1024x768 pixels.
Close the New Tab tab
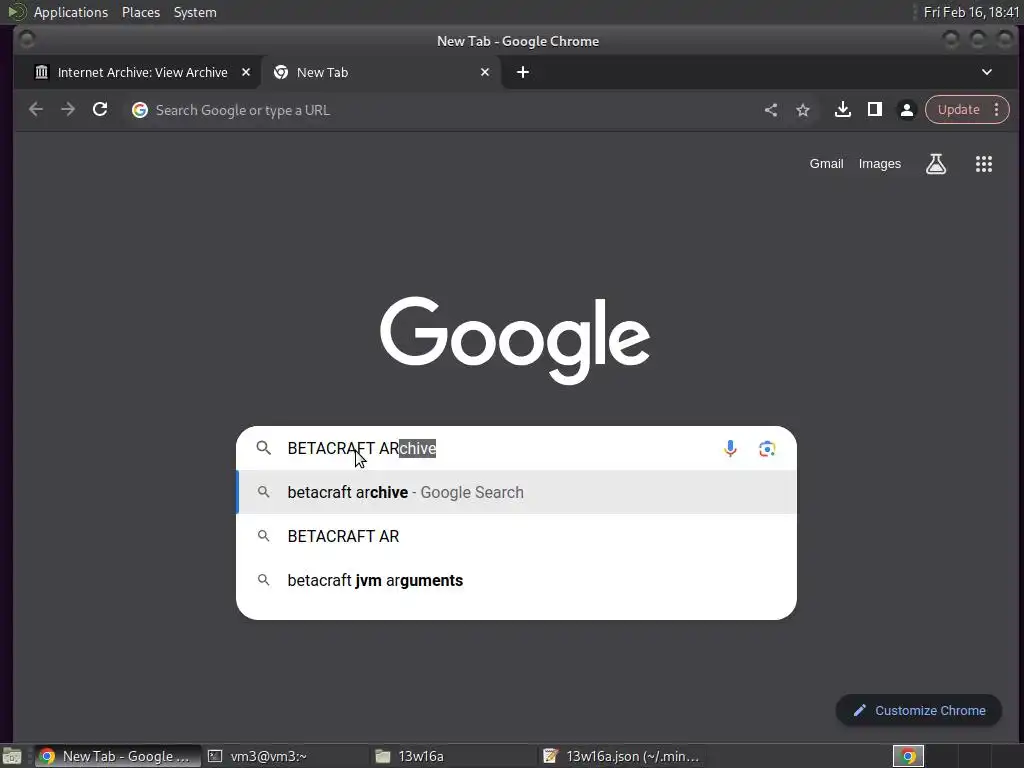[x=485, y=72]
